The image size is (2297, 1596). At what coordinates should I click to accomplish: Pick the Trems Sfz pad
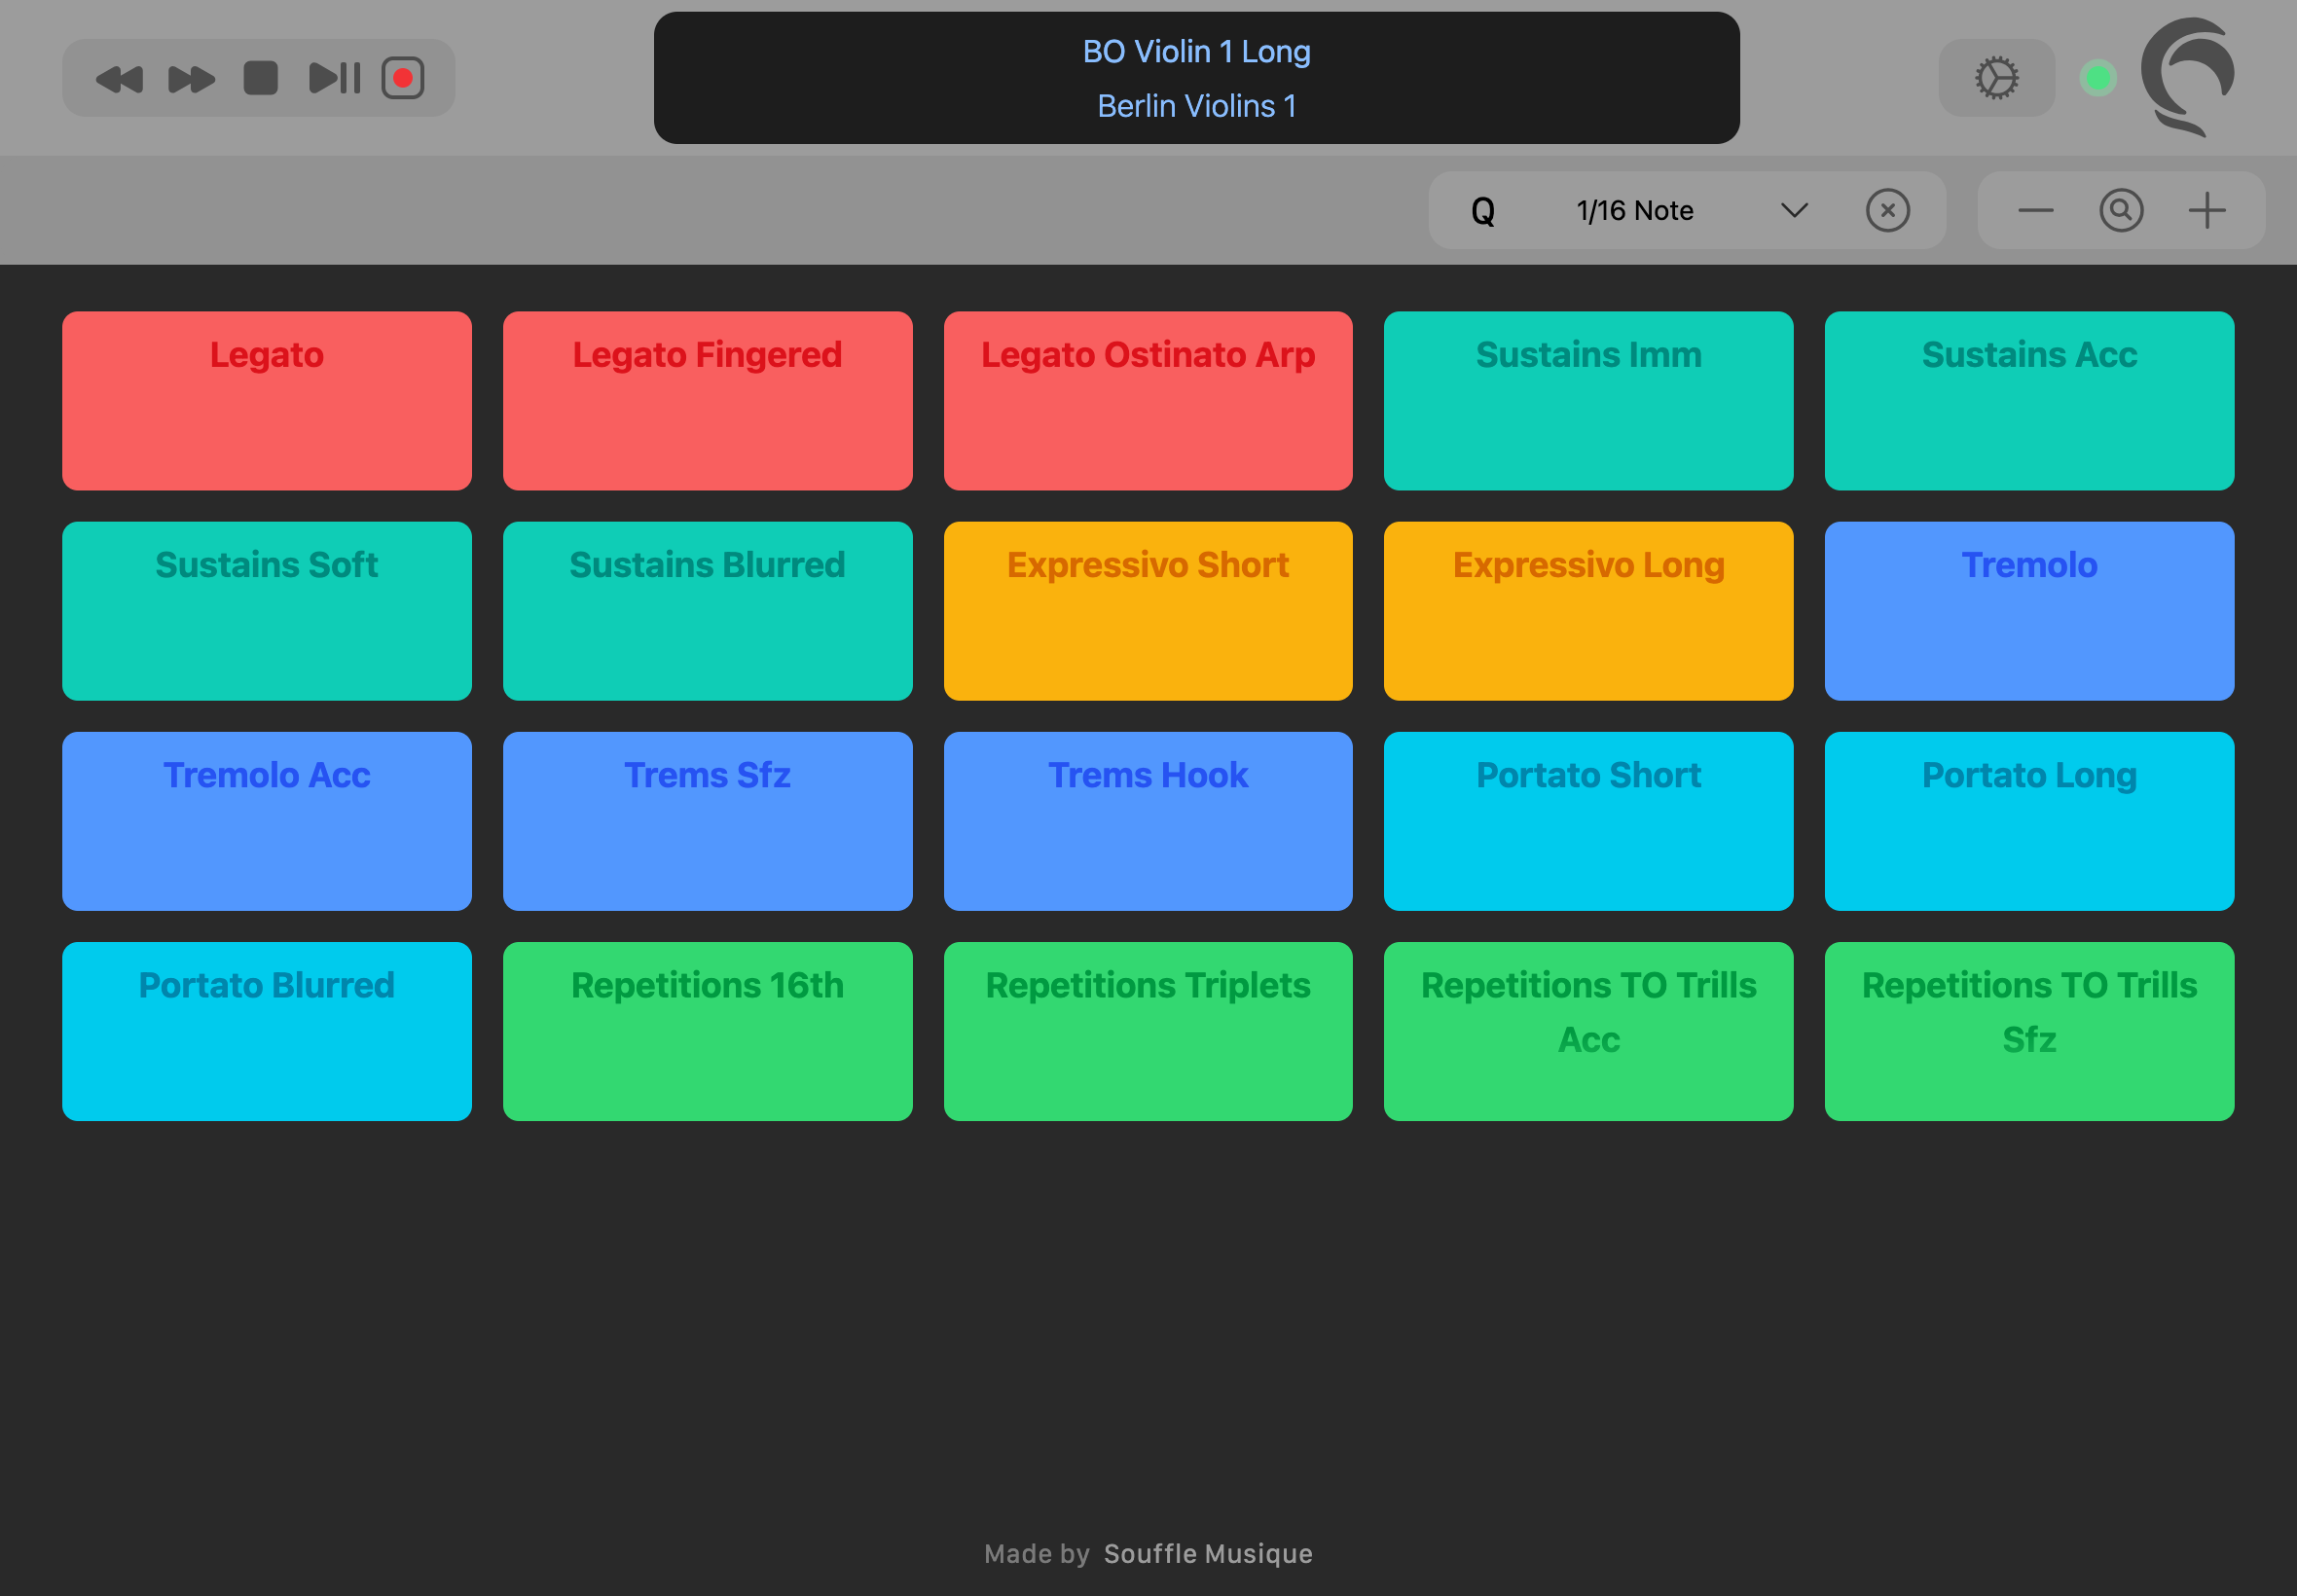[x=708, y=821]
